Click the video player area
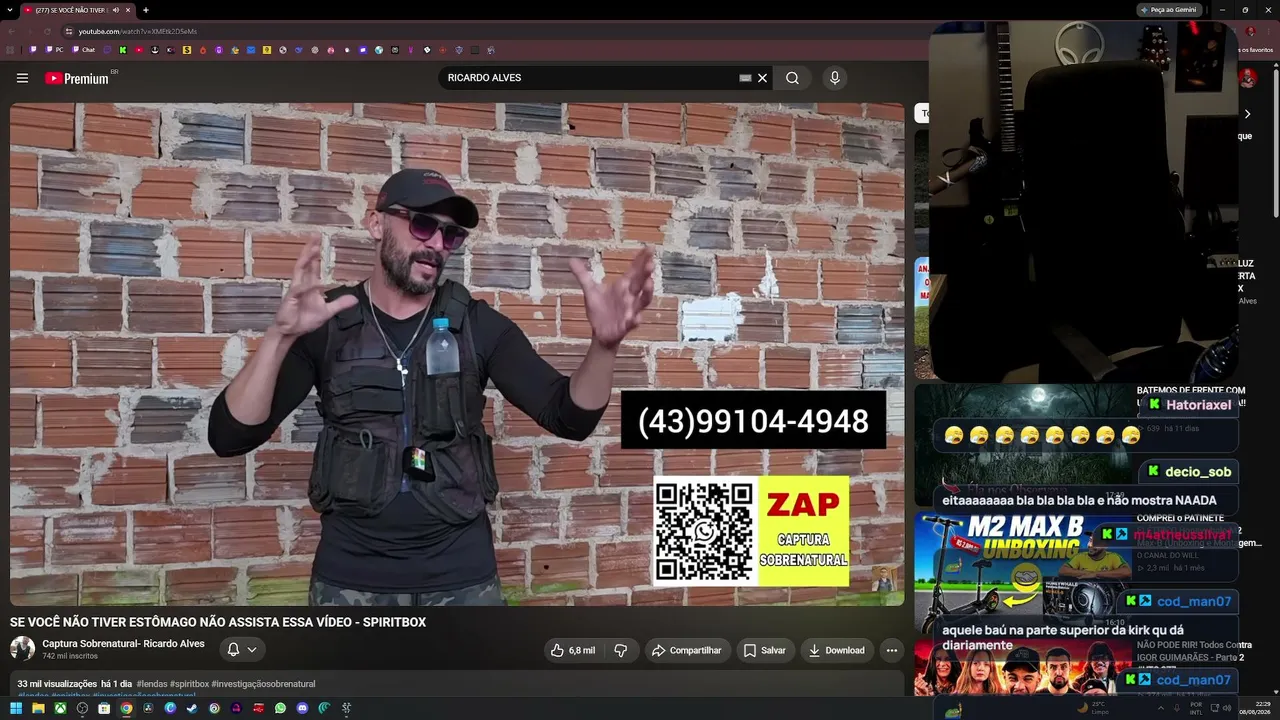This screenshot has height=720, width=1280. [457, 354]
